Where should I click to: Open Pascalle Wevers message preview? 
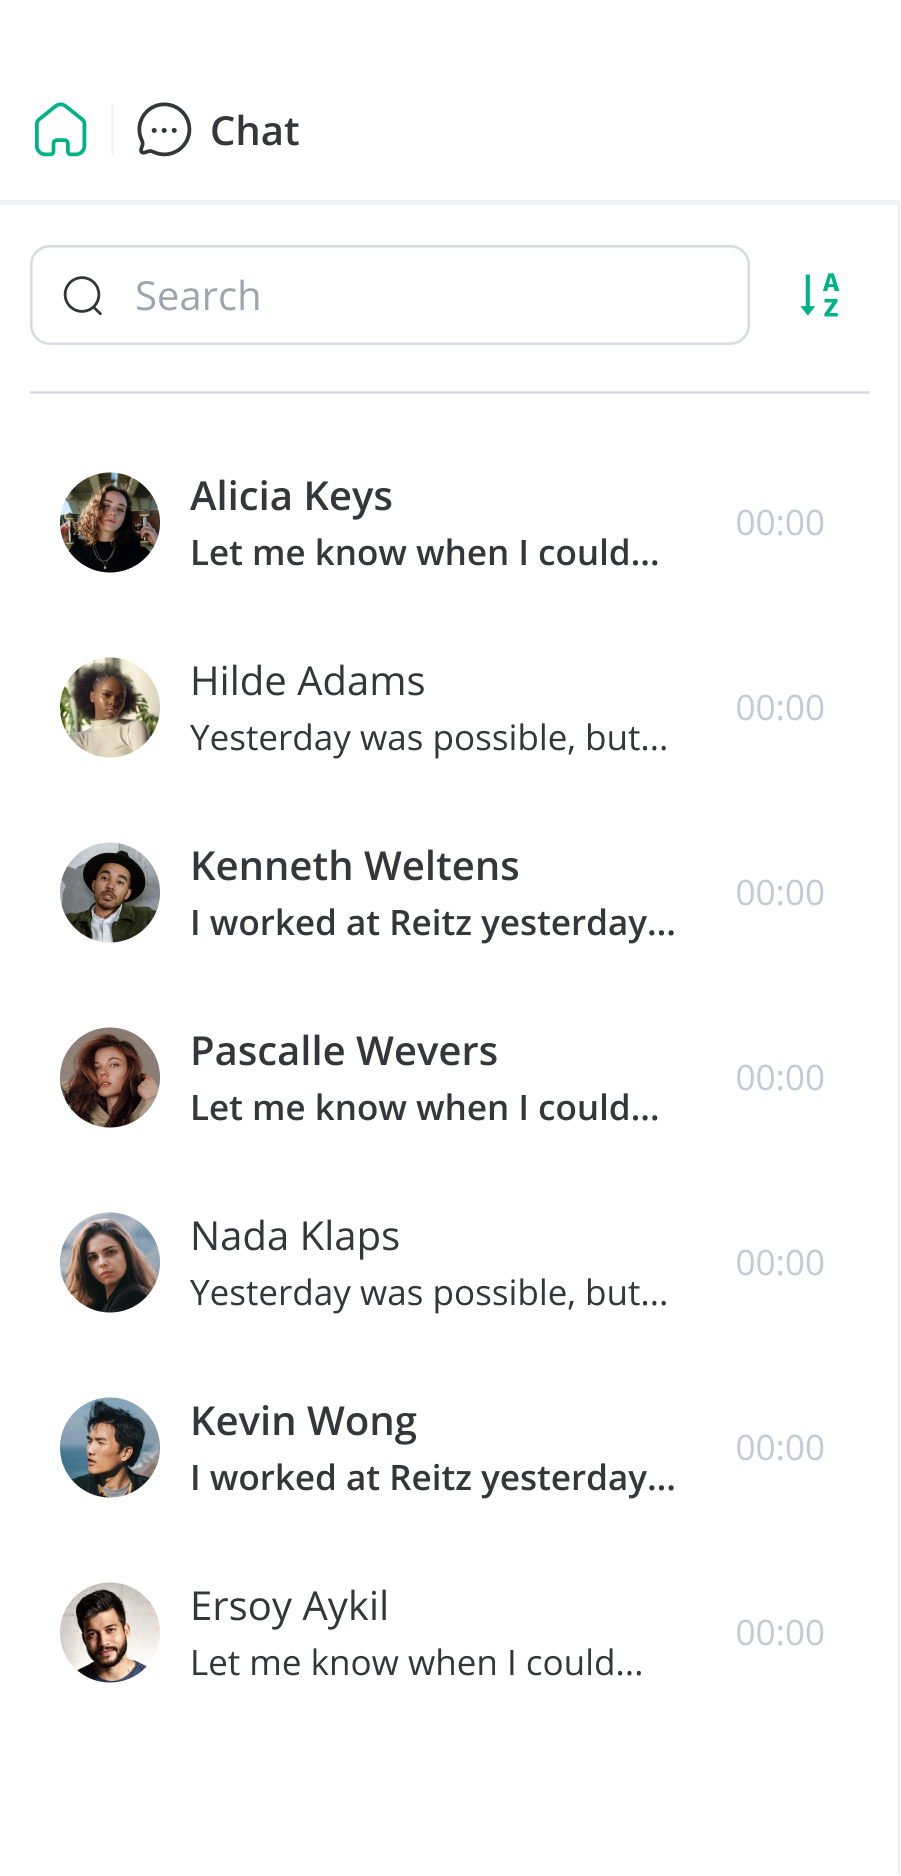click(425, 1108)
